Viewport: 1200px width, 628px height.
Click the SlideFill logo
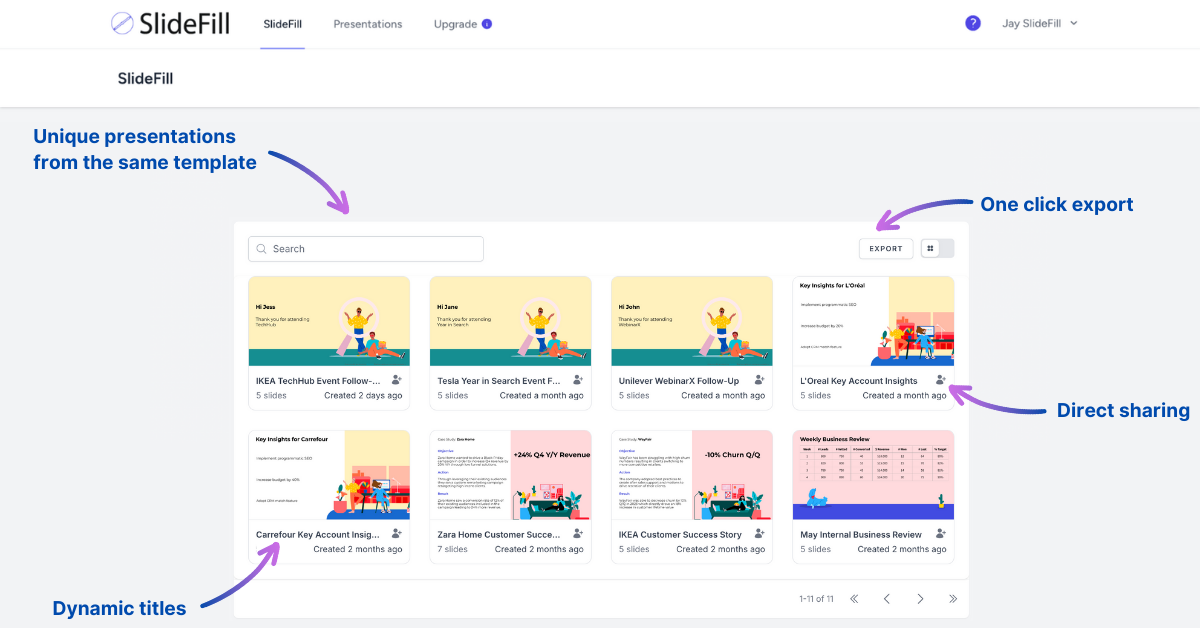(x=170, y=24)
